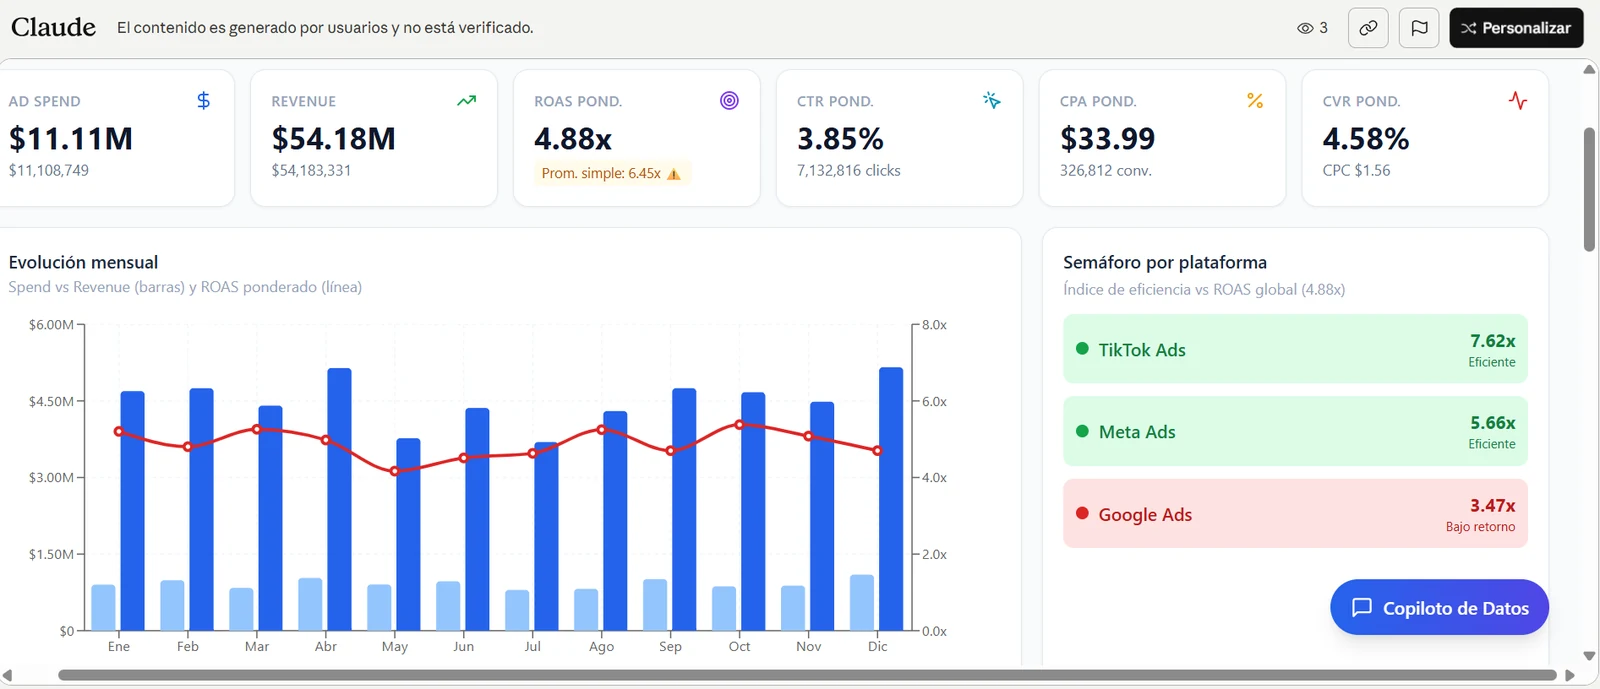The height and width of the screenshot is (689, 1600).
Task: Click the orange percent icon in CPA POND. card
Action: [x=1255, y=101]
